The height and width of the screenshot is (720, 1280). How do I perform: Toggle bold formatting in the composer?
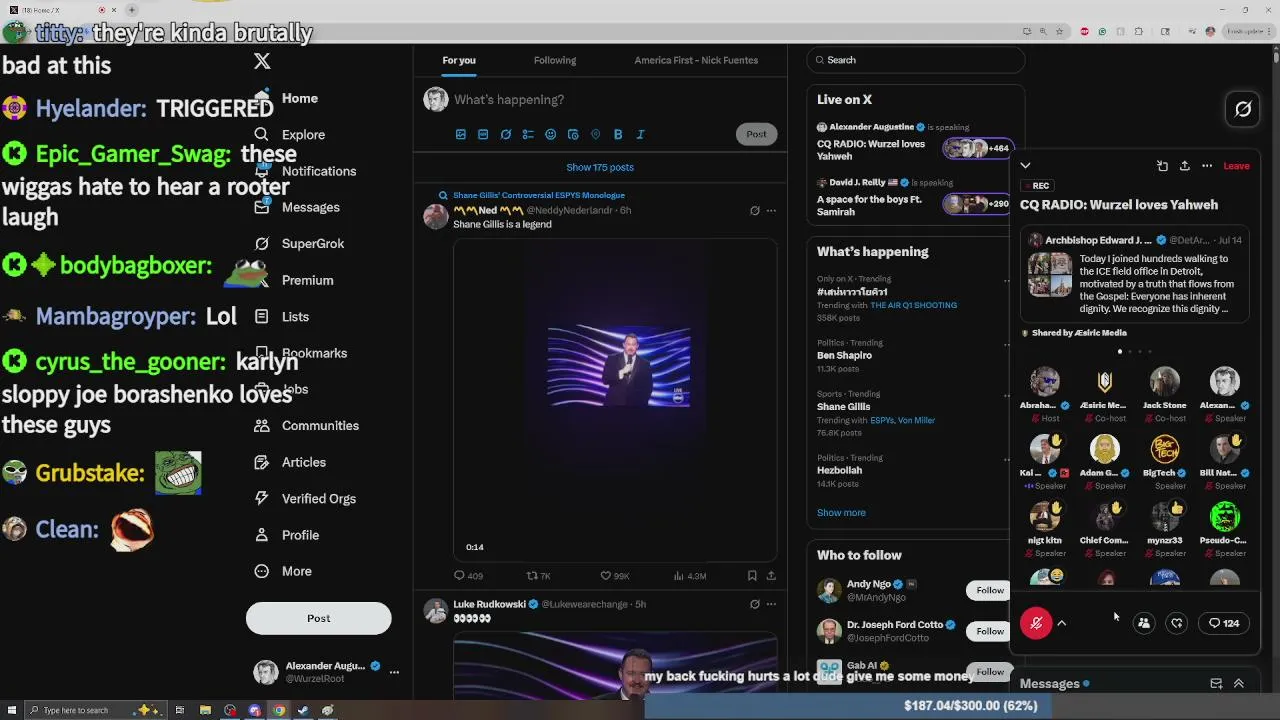point(618,134)
